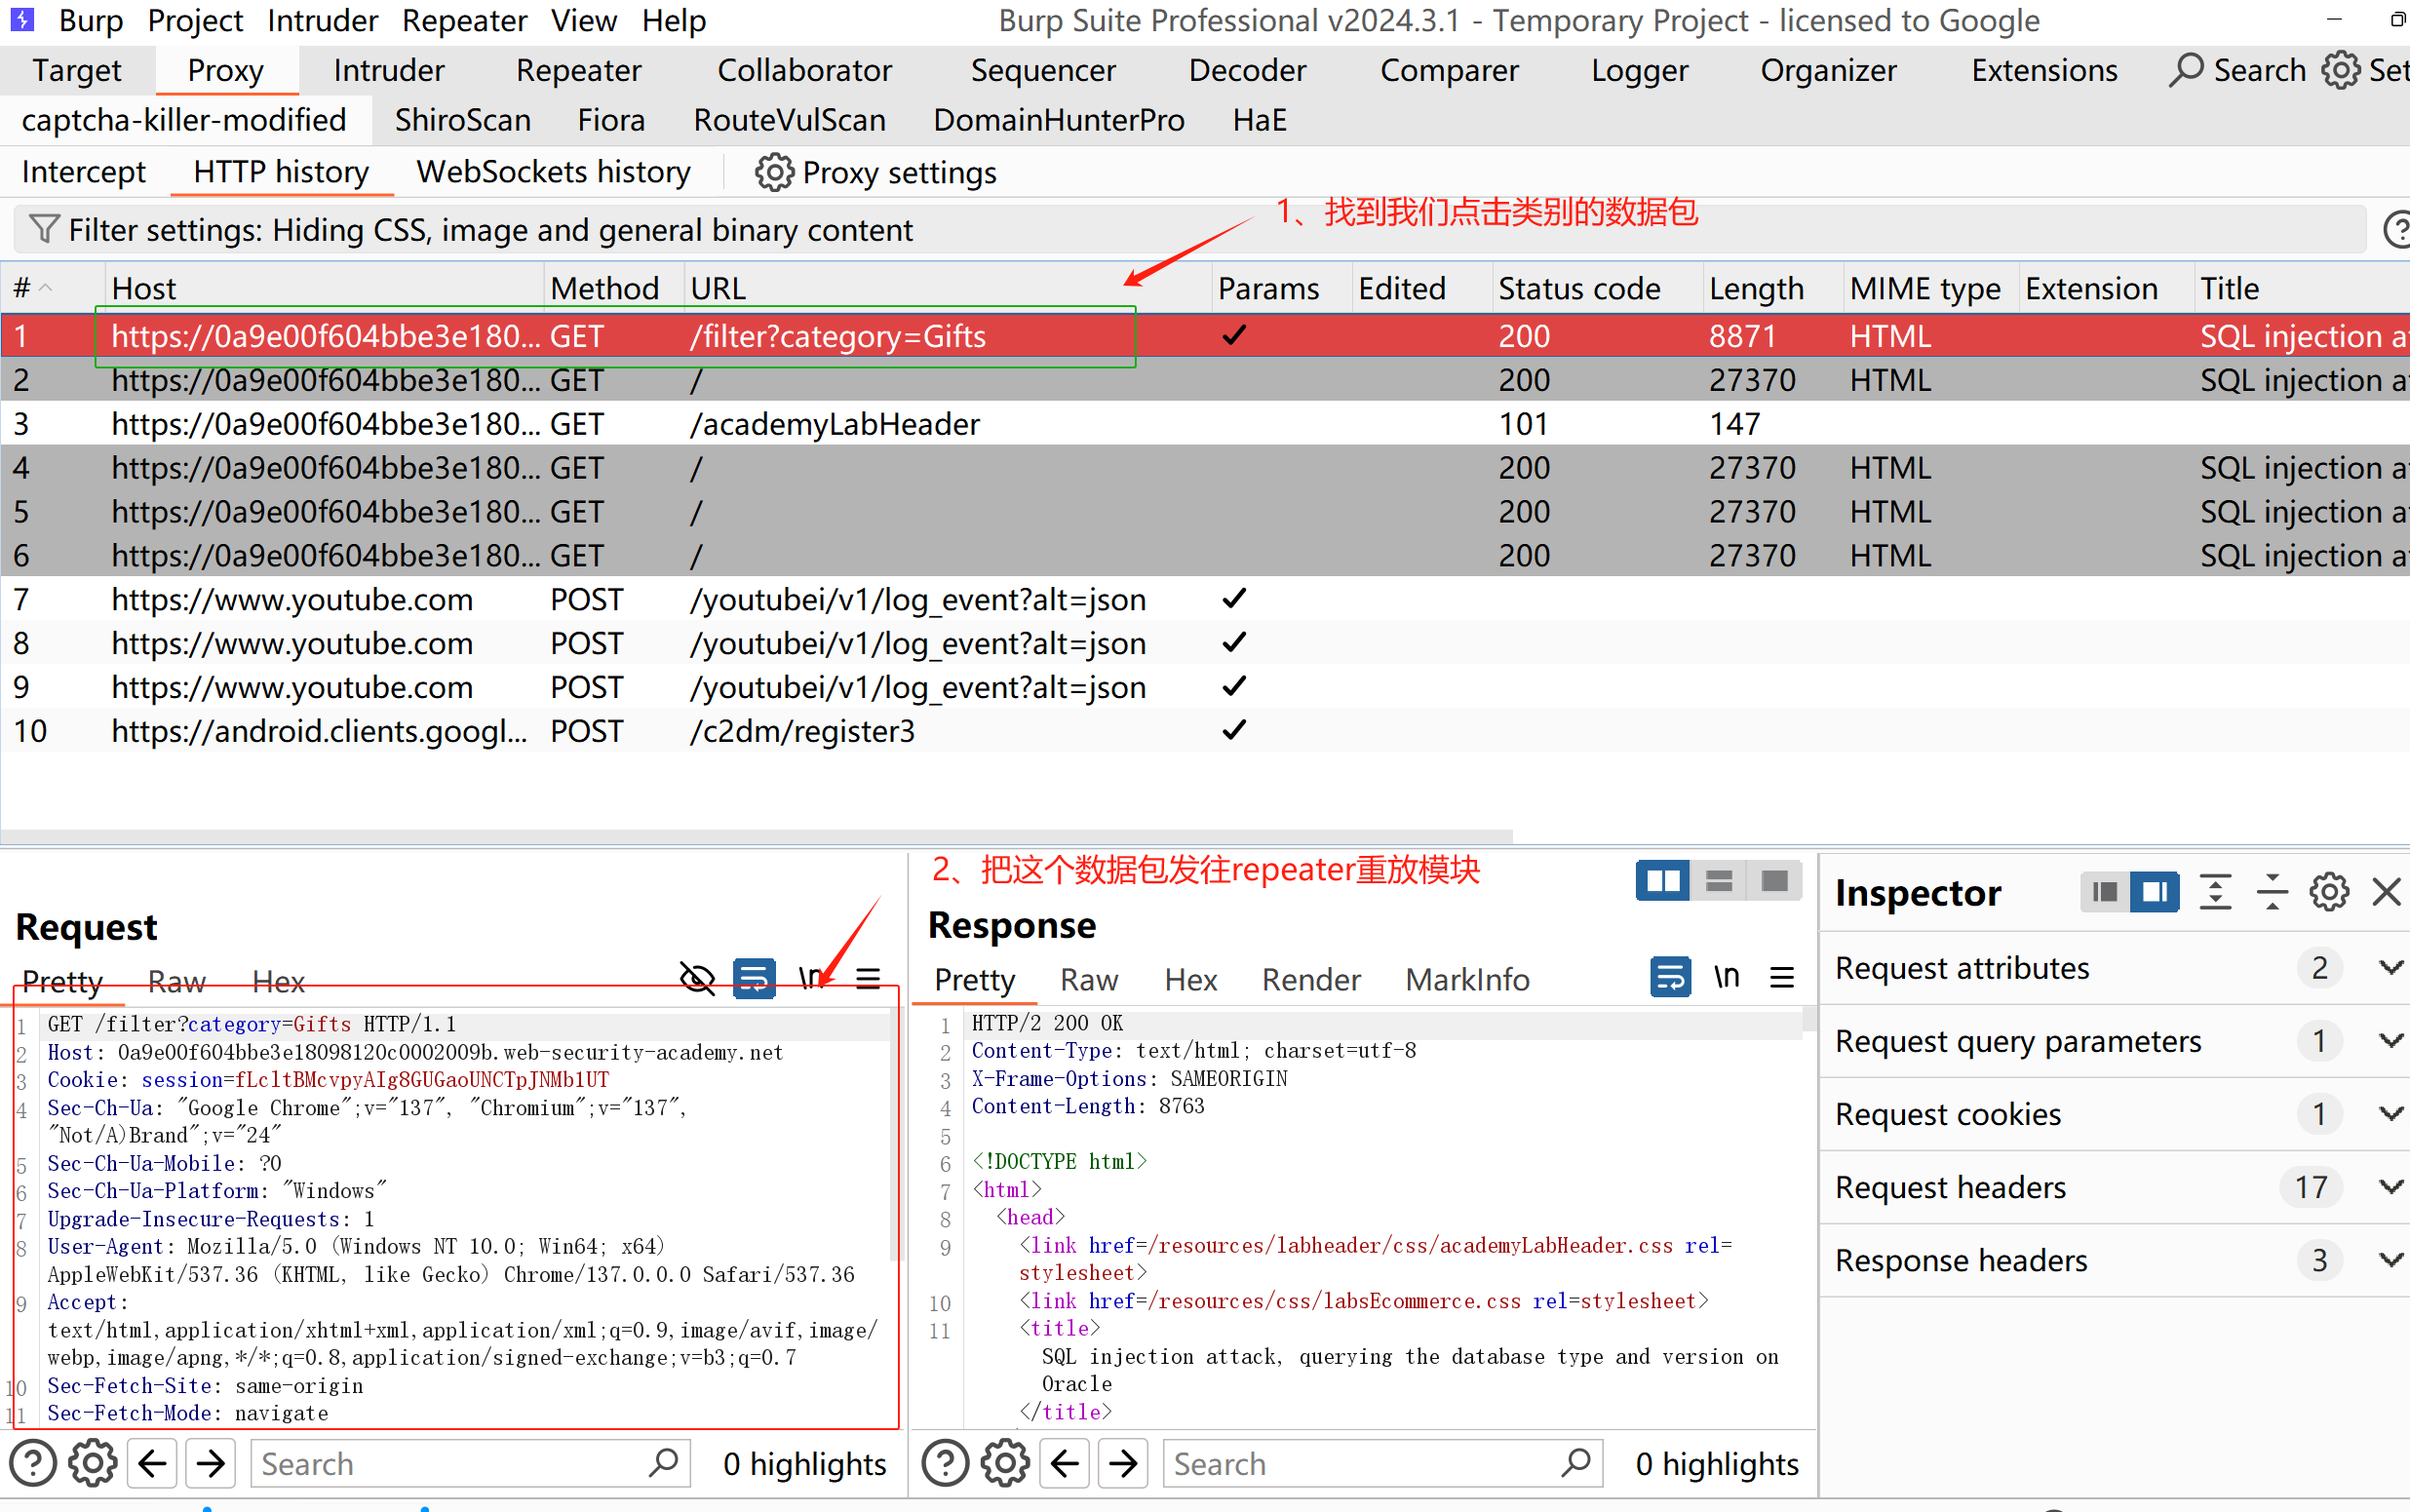This screenshot has height=1512, width=2410.
Task: Click Inspector collapse all sections icon
Action: tap(2272, 891)
